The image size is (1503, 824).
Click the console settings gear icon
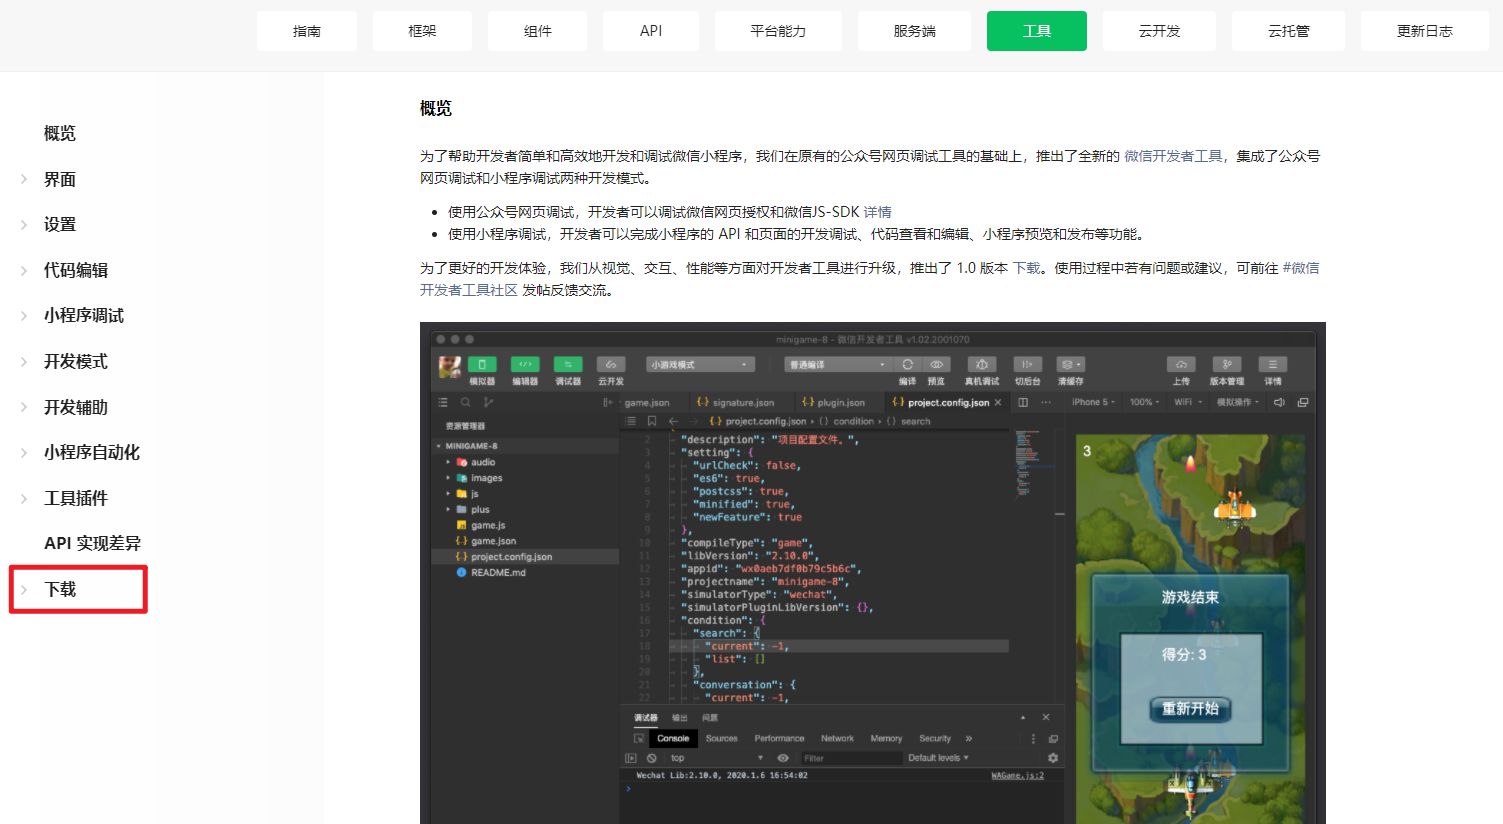1053,758
